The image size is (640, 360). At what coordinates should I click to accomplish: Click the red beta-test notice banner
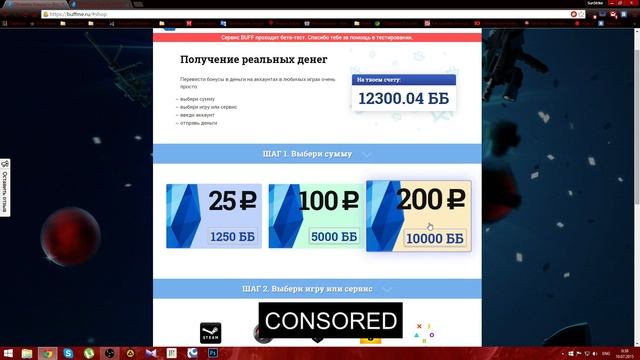click(x=317, y=38)
